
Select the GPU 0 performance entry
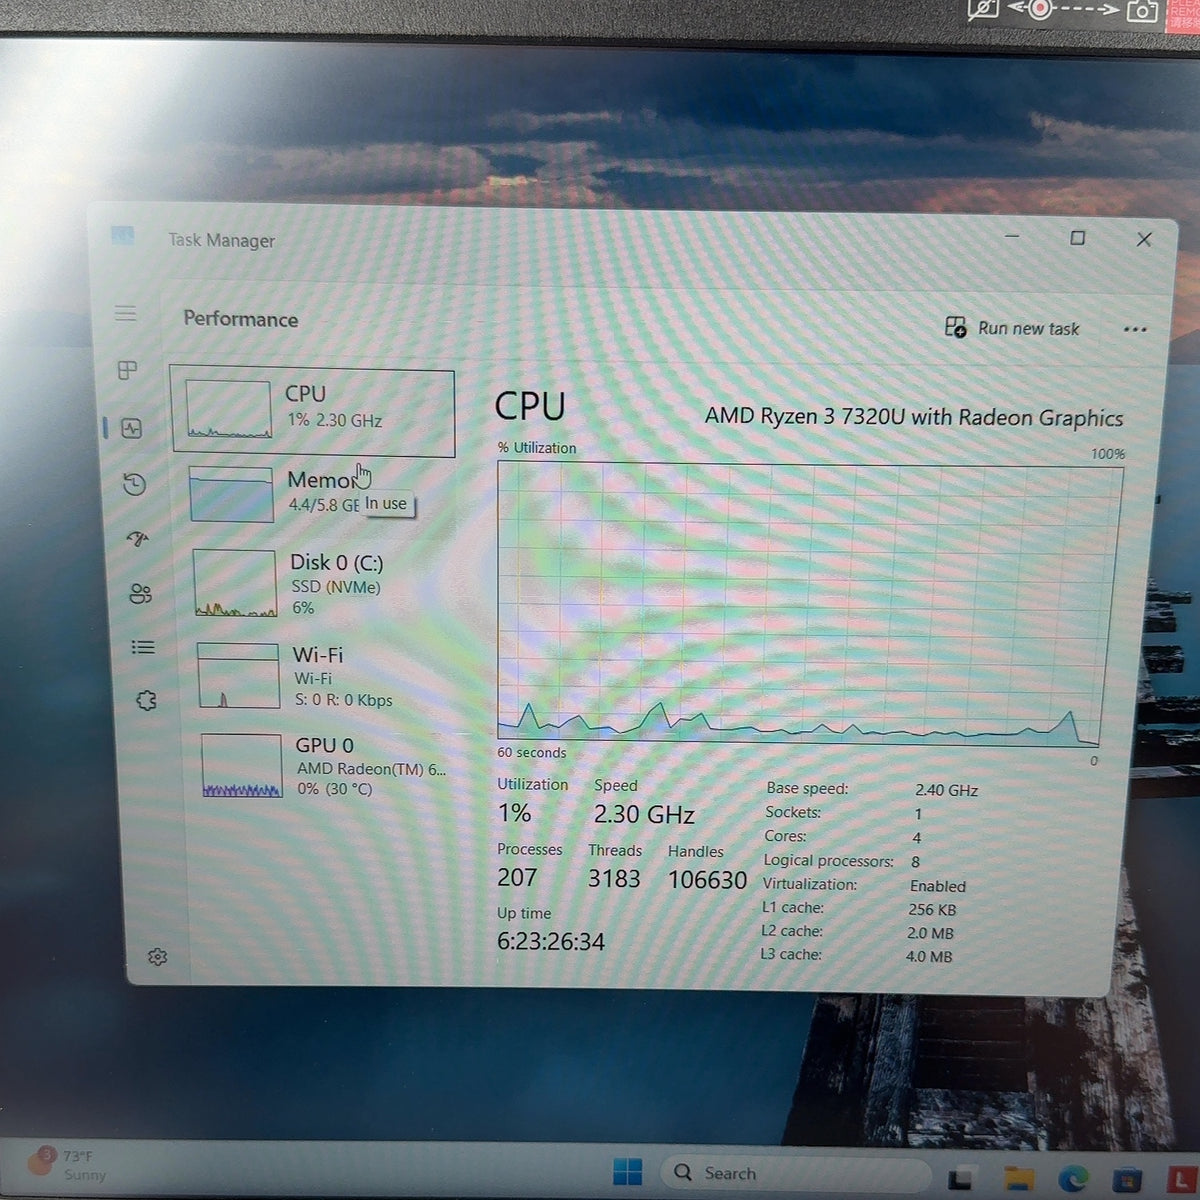pos(325,766)
